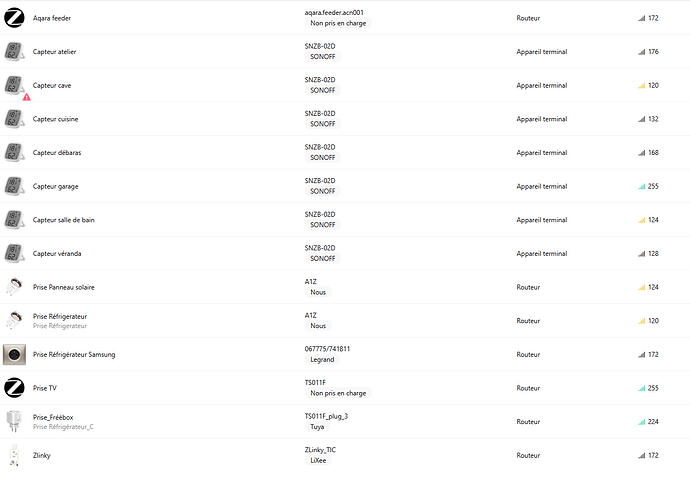Click the Tuya manufacturer label
Screen dimensions: 690x477
click(319, 426)
